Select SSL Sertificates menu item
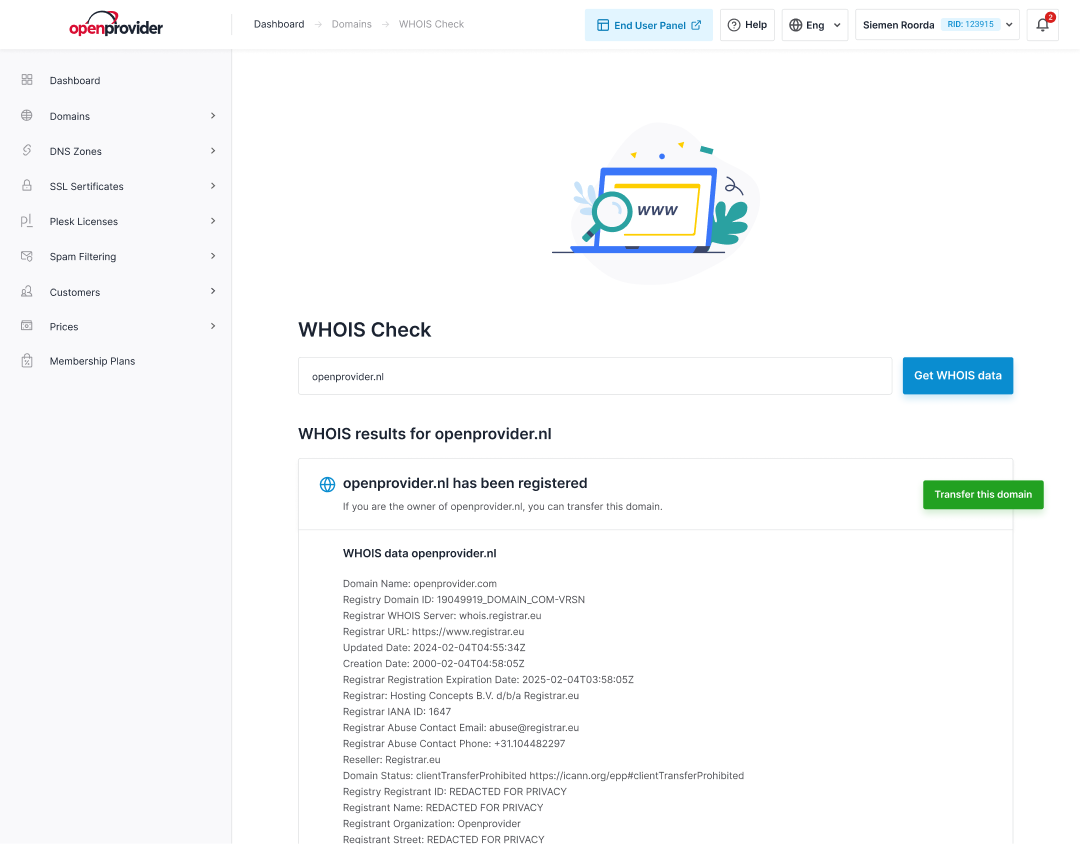The image size is (1080, 844). pos(87,186)
